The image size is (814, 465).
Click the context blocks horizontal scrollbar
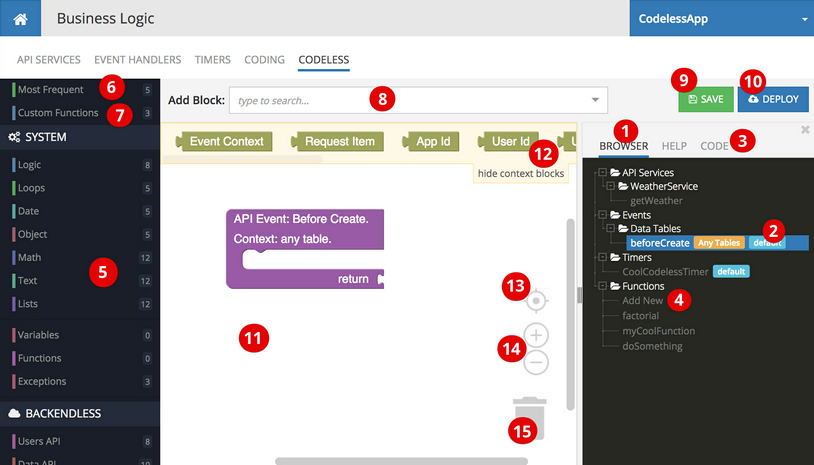pos(242,159)
